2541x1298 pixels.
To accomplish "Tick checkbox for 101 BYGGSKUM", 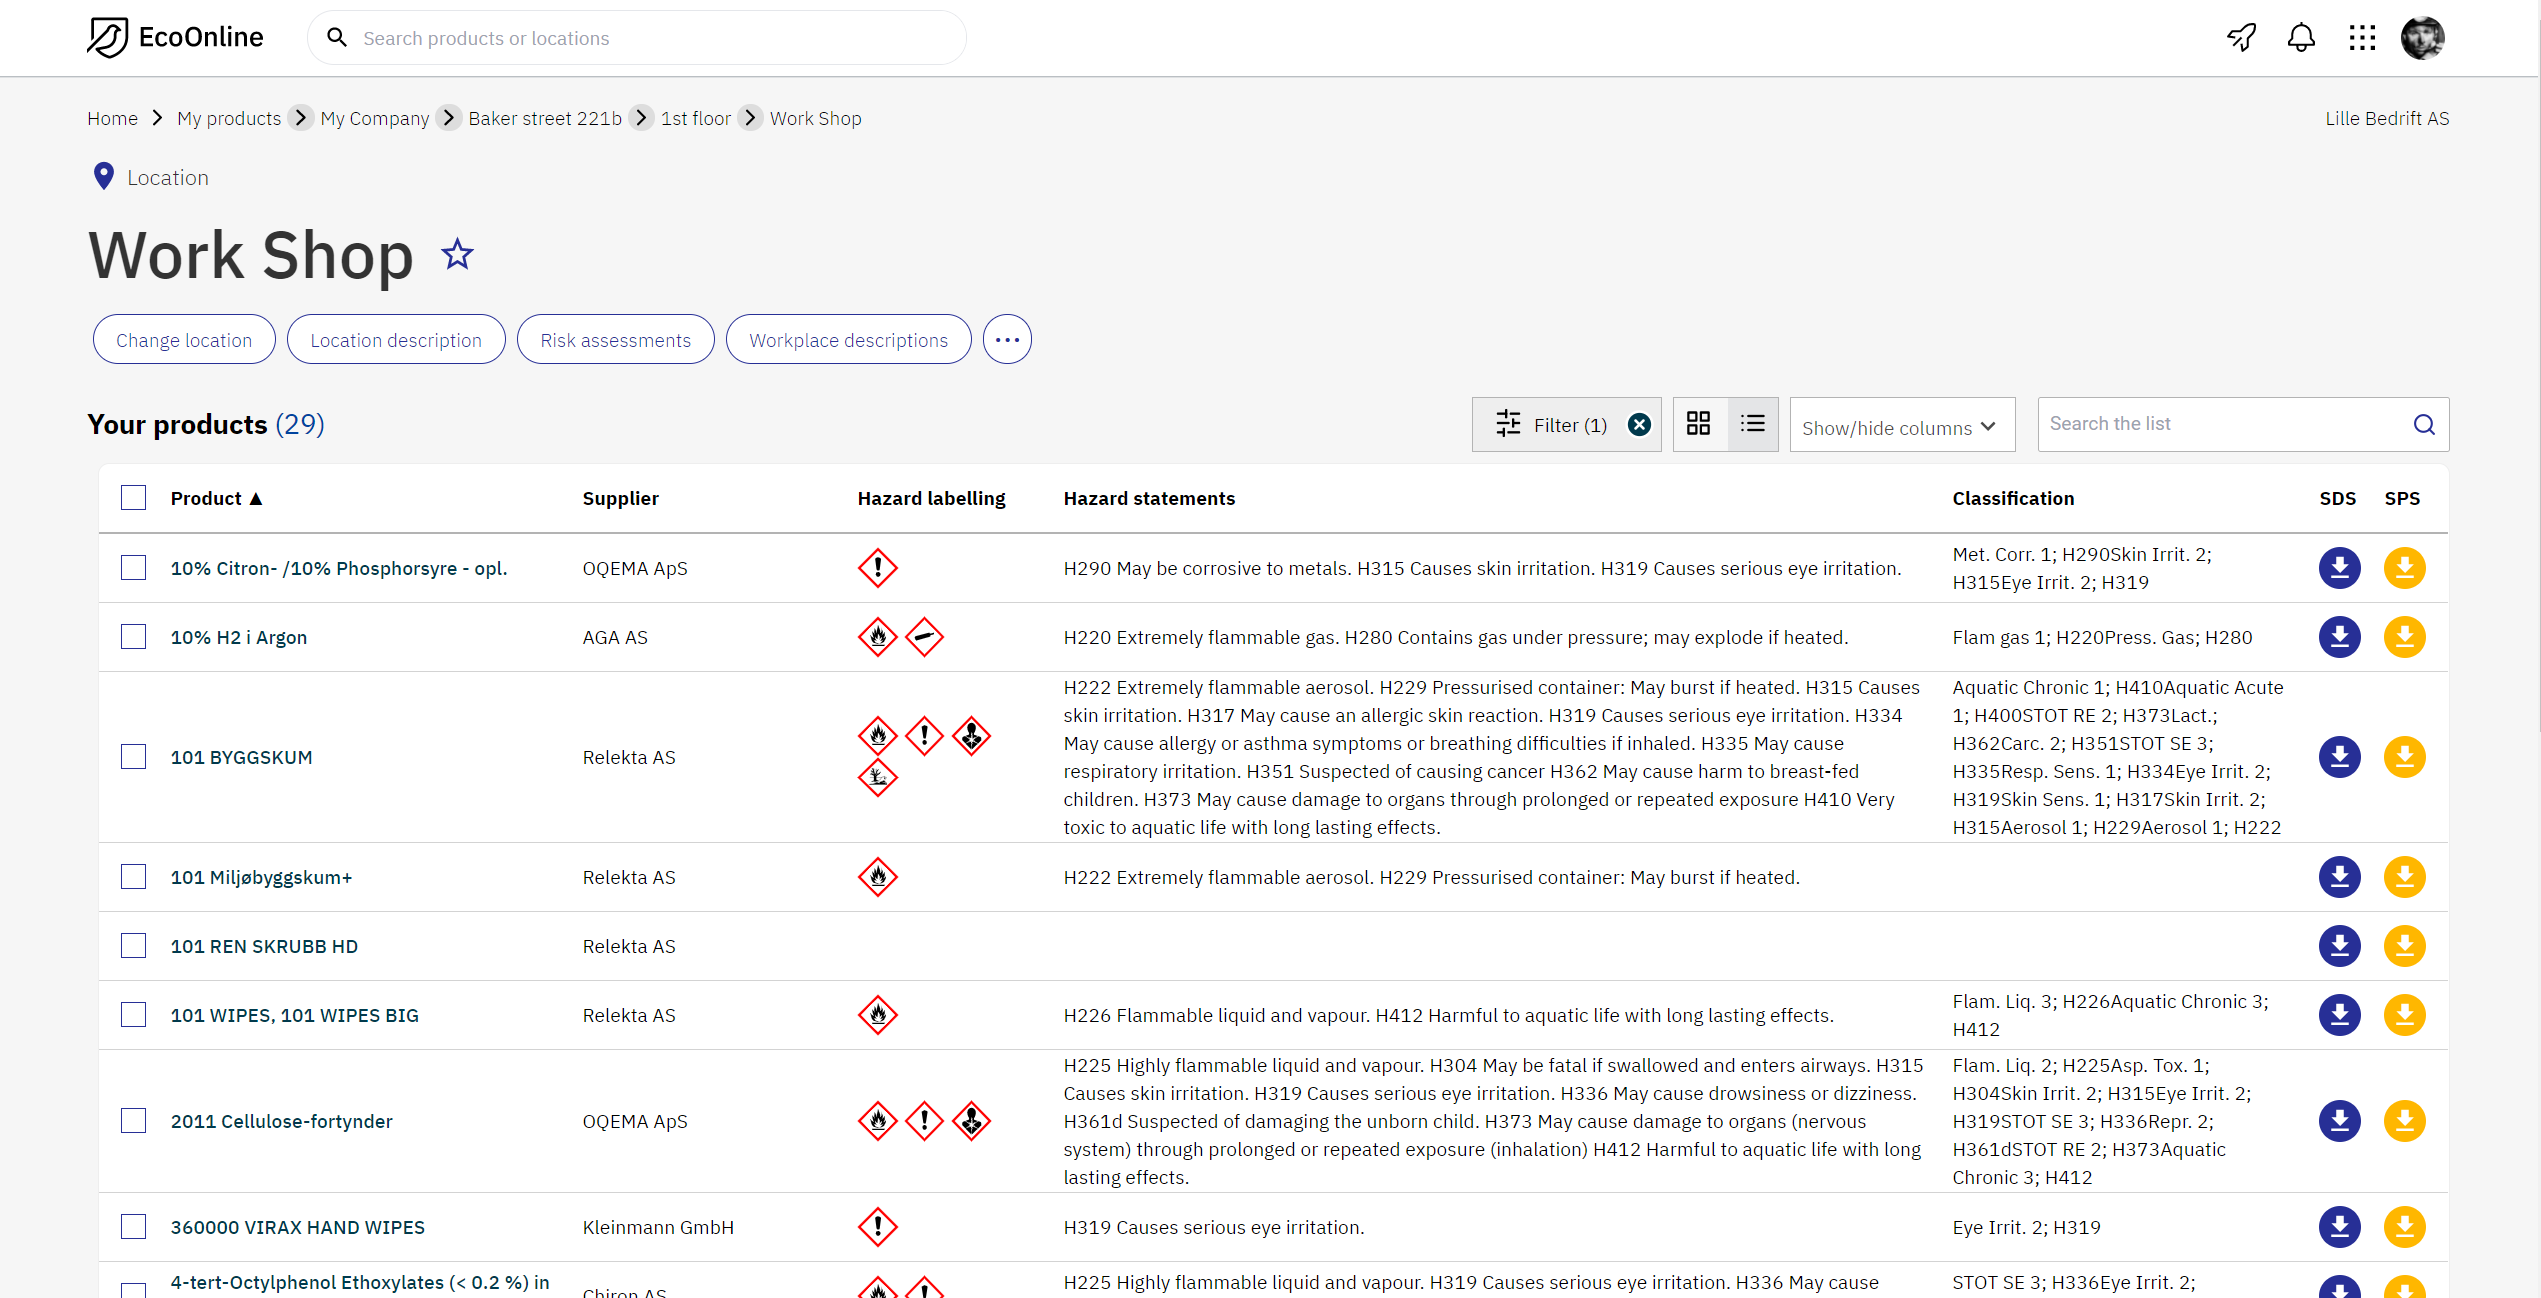I will coord(133,757).
